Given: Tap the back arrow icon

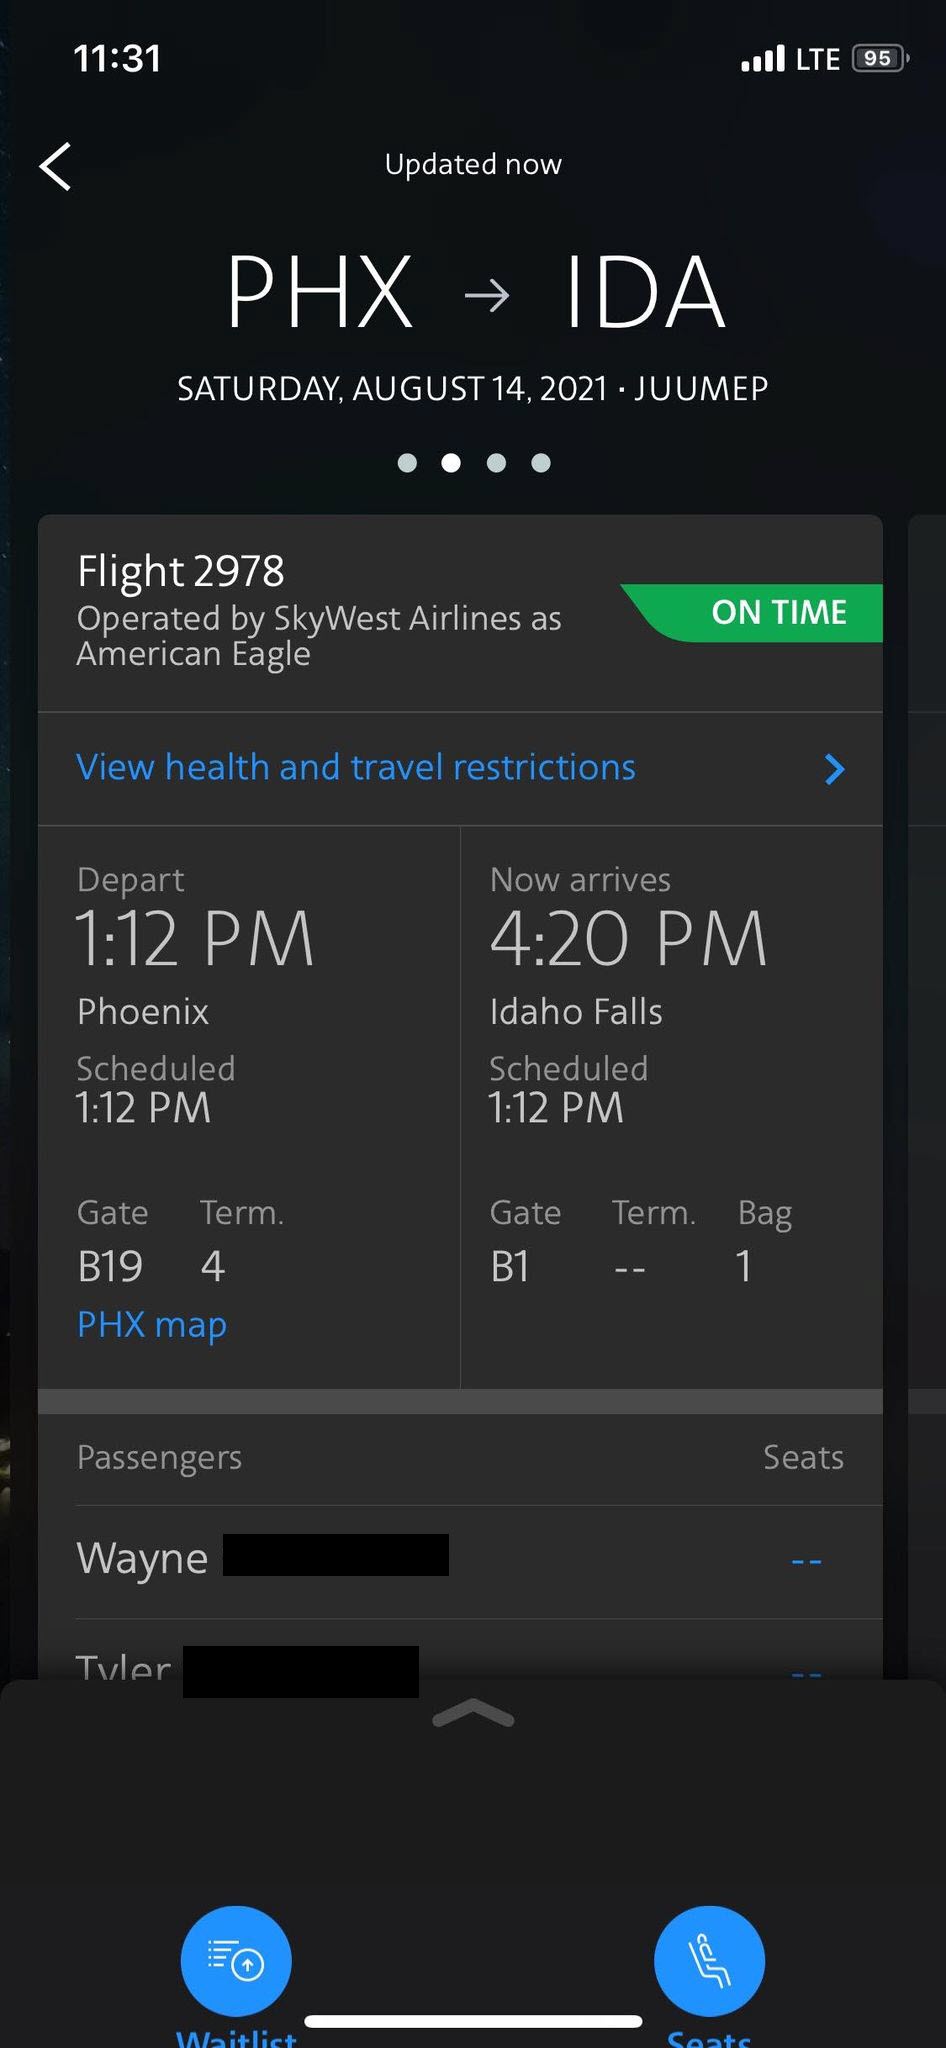Looking at the screenshot, I should (56, 166).
